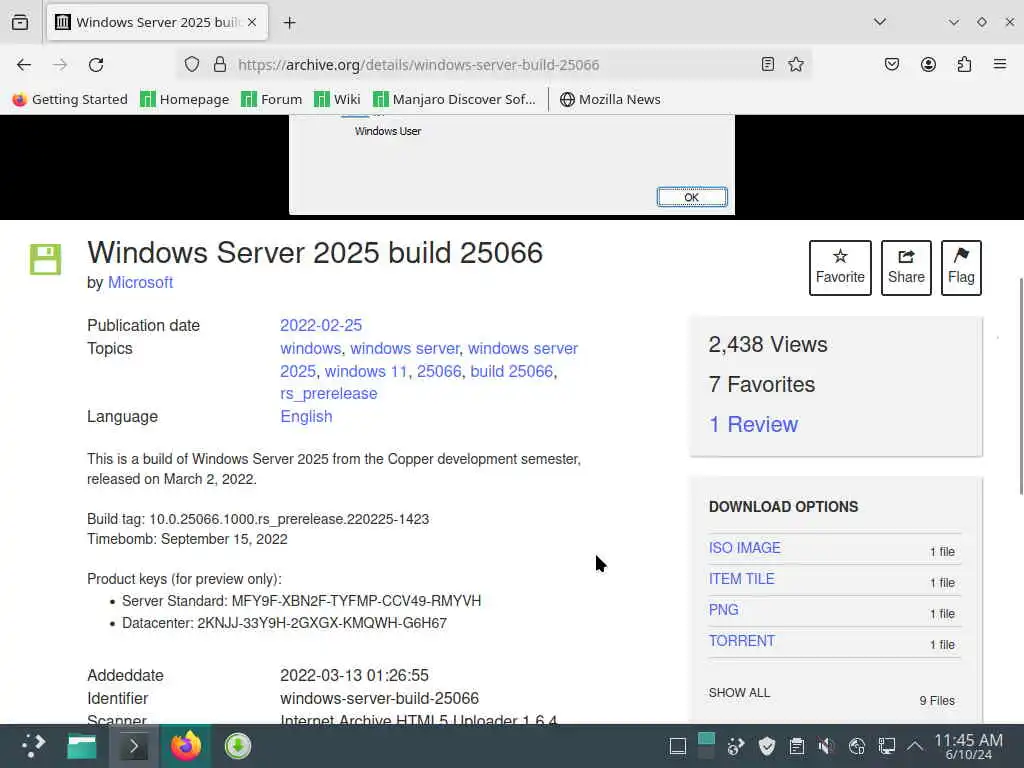Switch to Firefox in the taskbar
Viewport: 1024px width, 768px height.
click(x=186, y=746)
